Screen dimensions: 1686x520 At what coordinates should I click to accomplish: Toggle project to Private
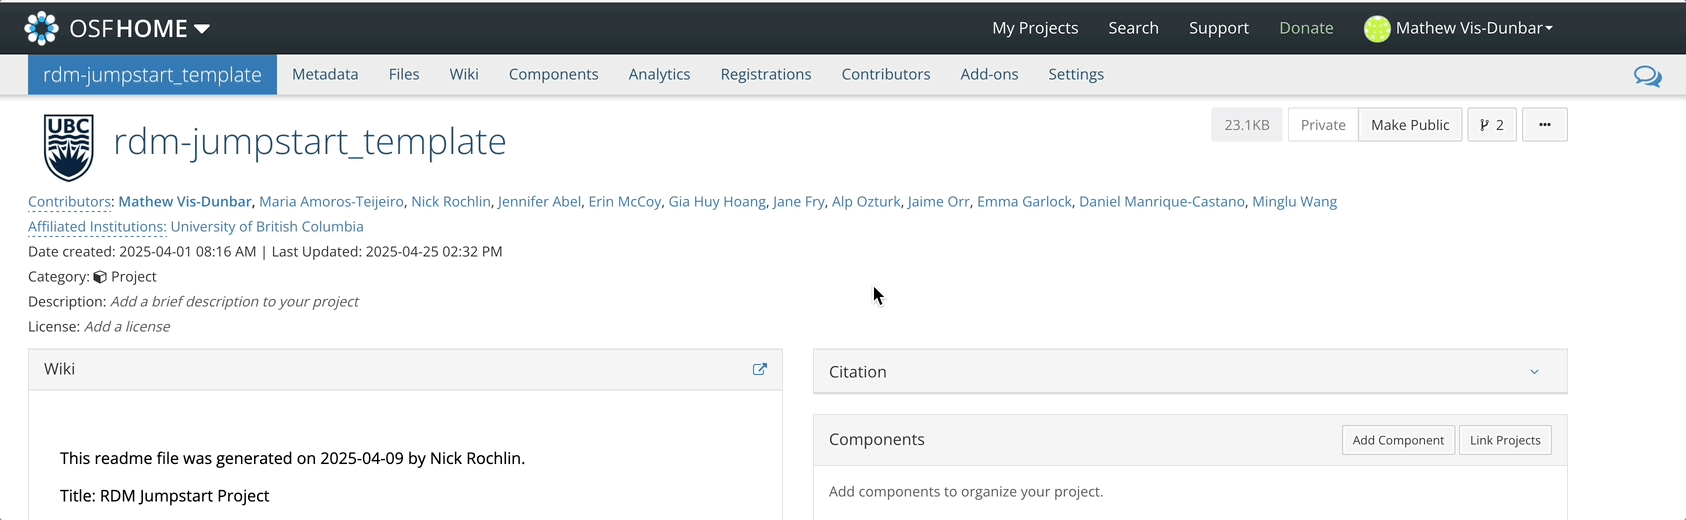(1322, 125)
